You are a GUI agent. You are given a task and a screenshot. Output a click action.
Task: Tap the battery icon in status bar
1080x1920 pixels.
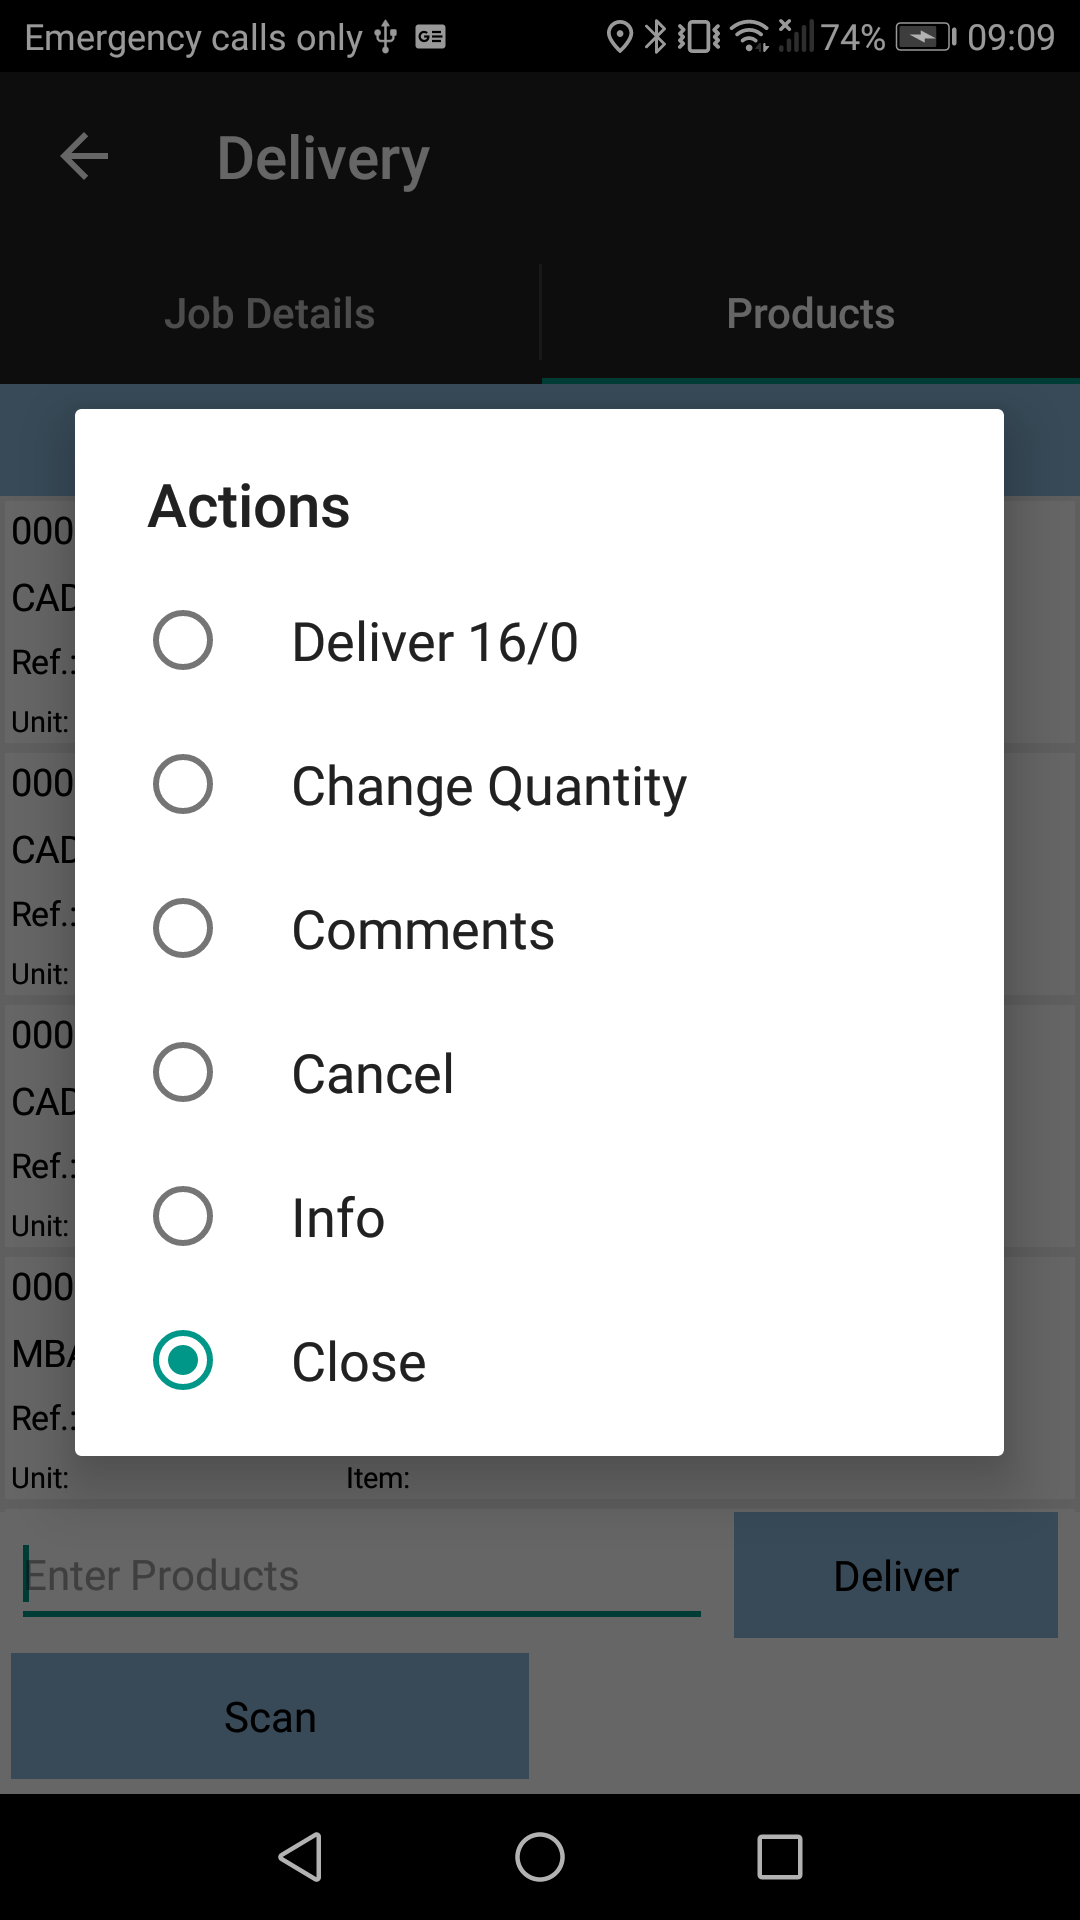tap(926, 37)
